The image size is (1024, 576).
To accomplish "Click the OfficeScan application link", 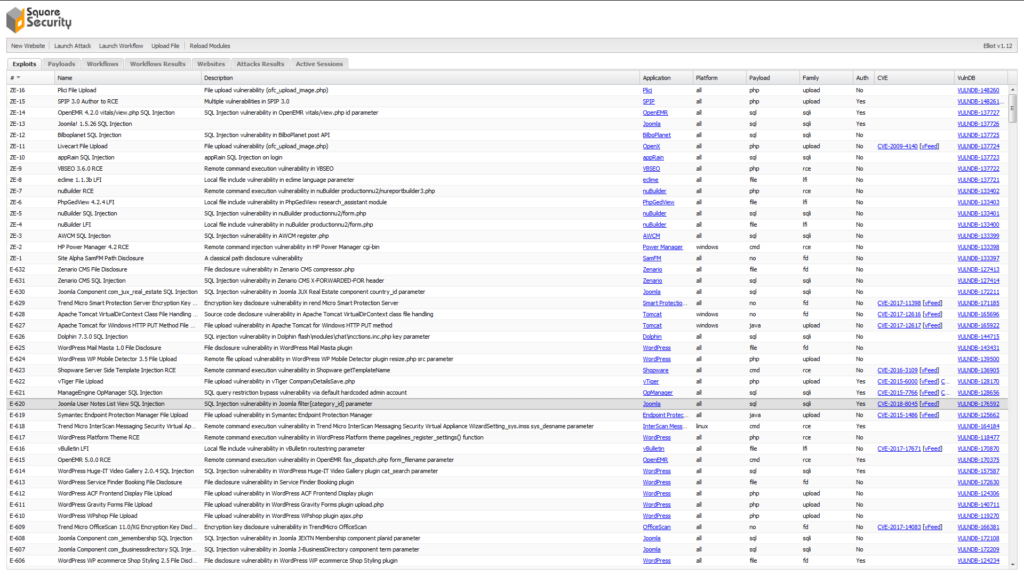I will click(656, 527).
